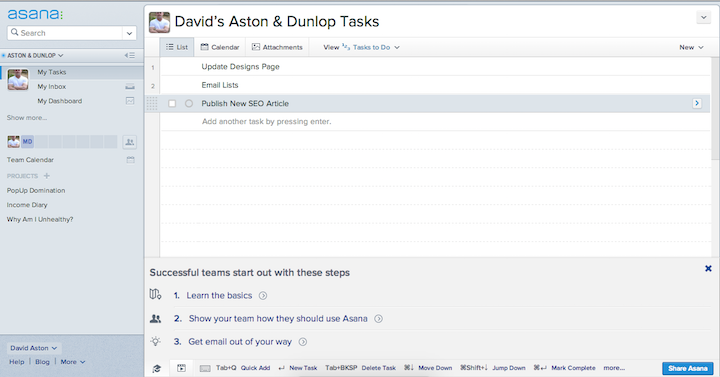Click the Search field
Screen dimensions: 720x377
(65, 33)
